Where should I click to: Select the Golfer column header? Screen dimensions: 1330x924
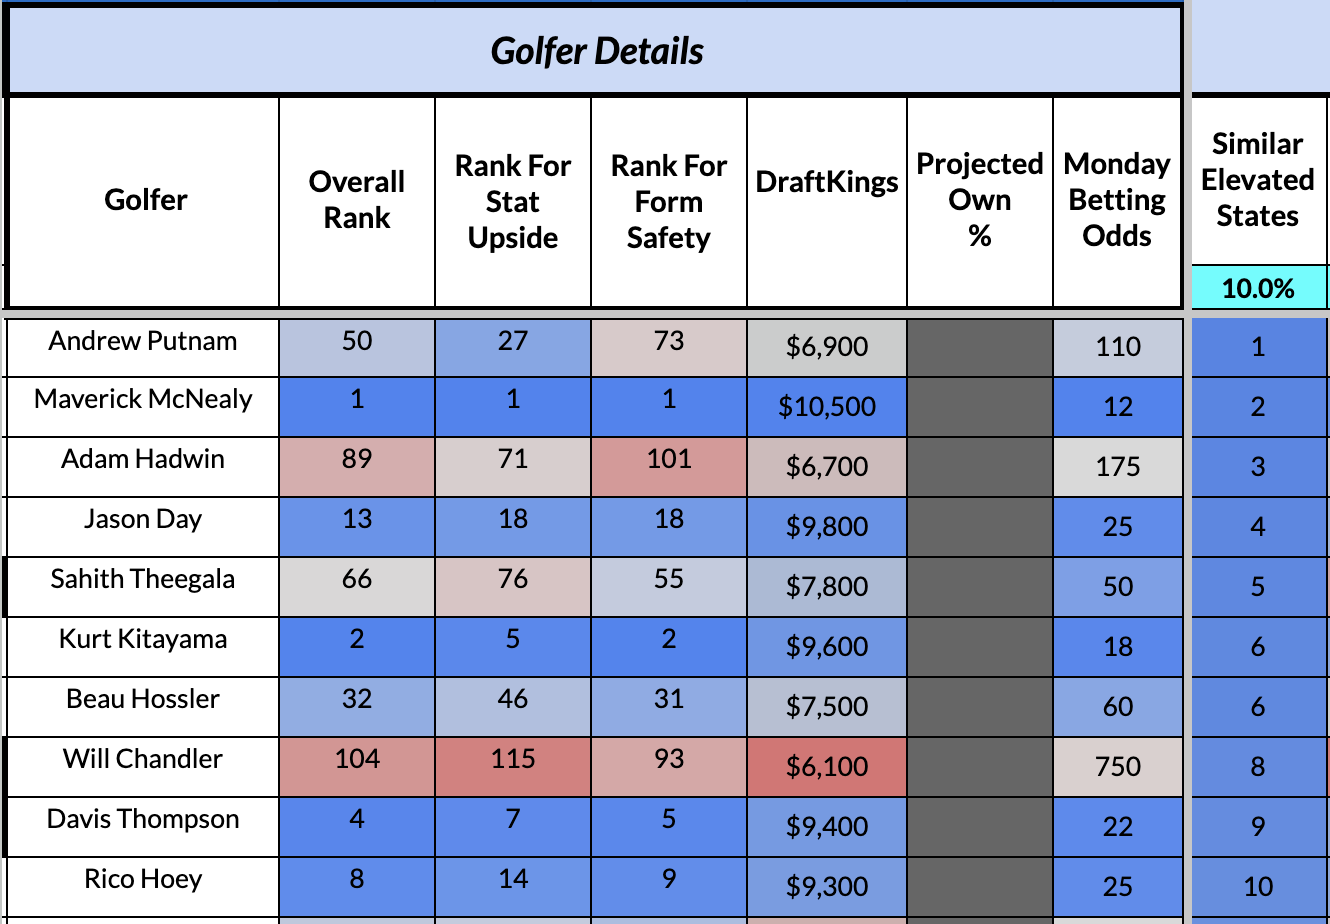tap(145, 201)
